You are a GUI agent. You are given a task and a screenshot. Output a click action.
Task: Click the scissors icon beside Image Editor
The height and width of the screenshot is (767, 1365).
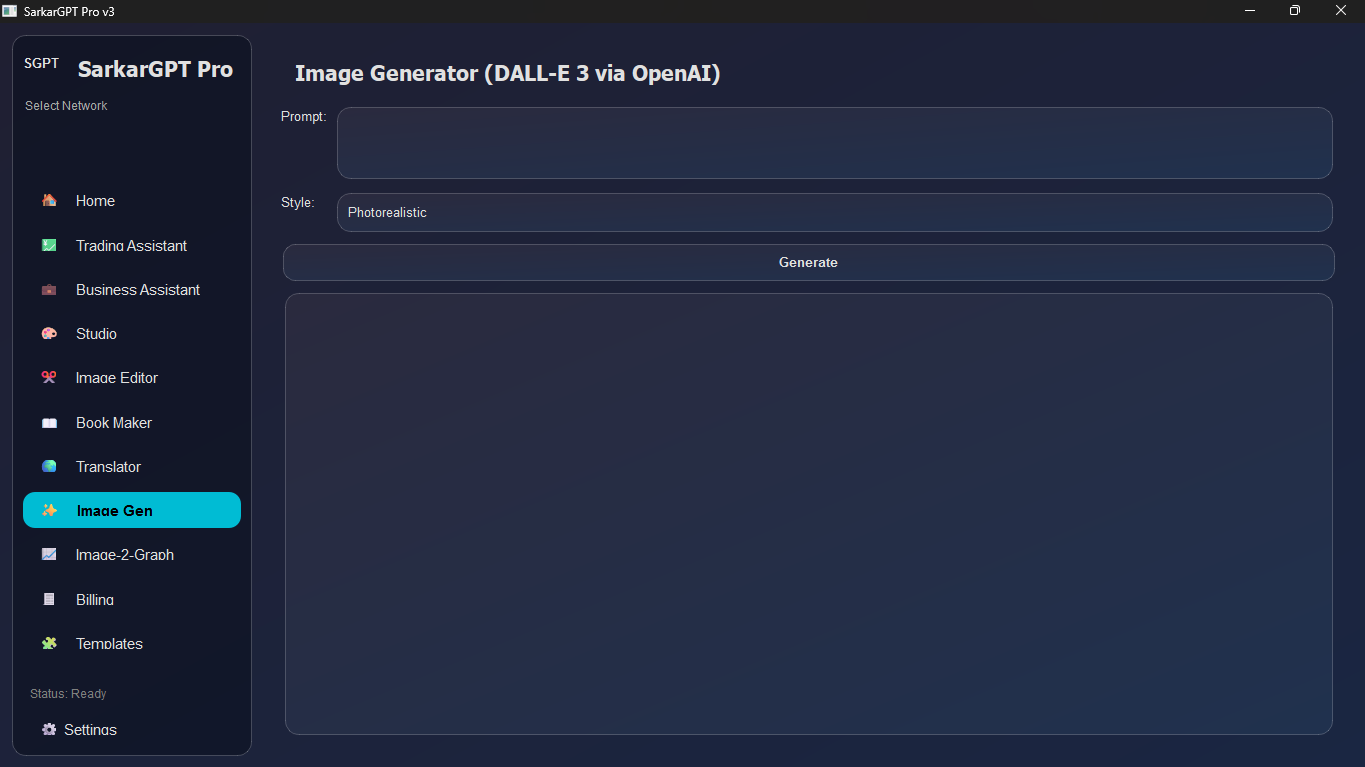pos(49,378)
